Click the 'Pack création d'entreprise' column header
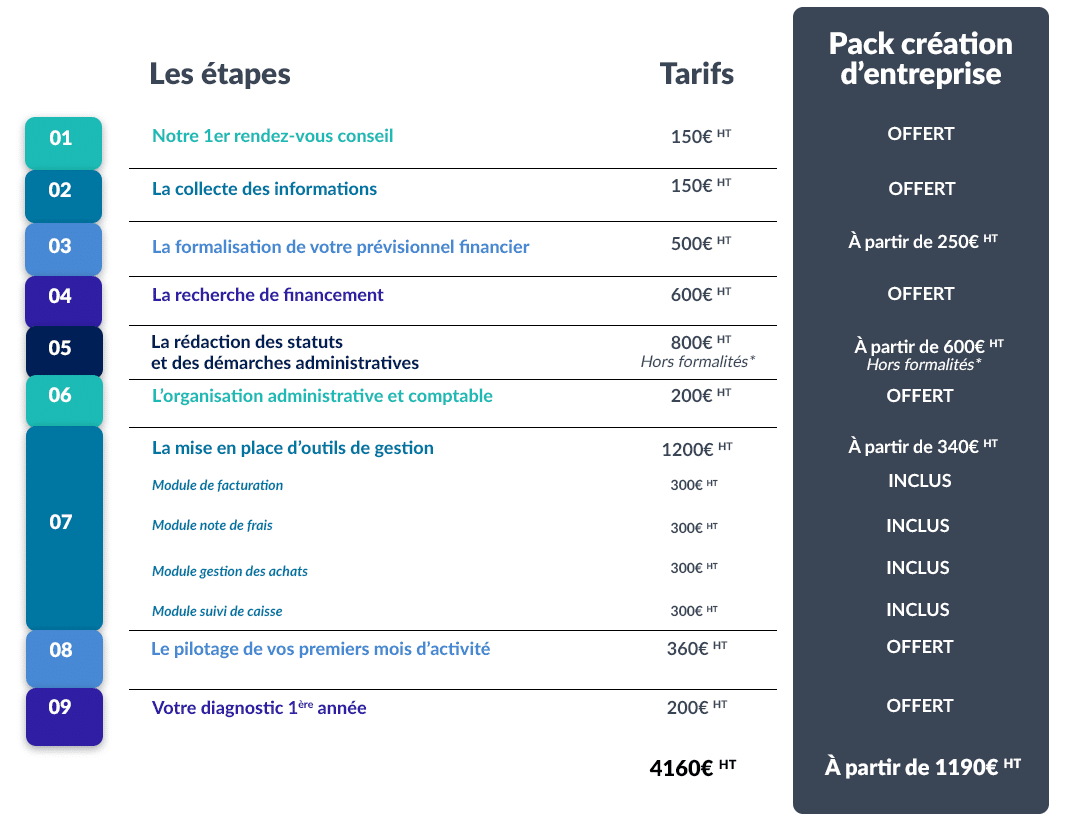 (x=920, y=59)
